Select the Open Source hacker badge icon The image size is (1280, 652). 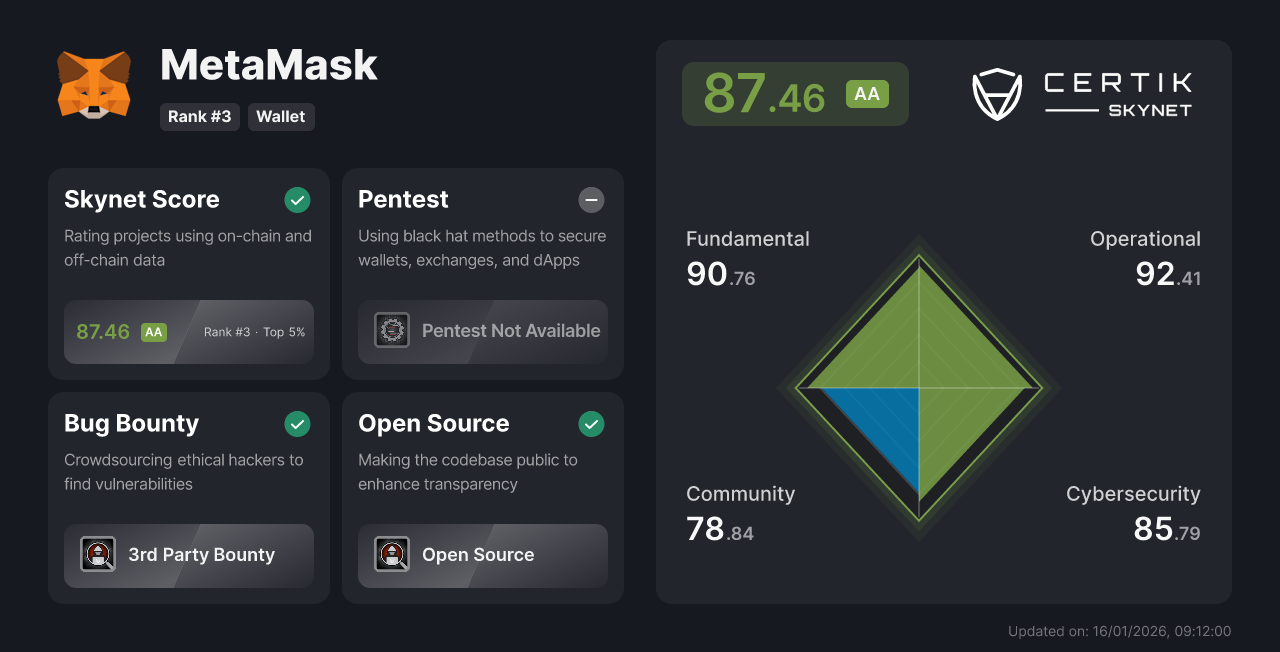tap(391, 555)
